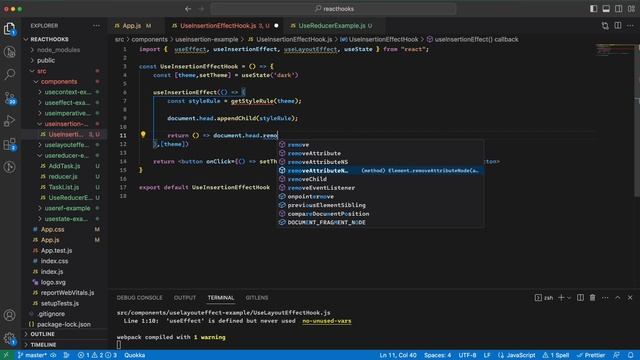
Task: Open Accounts menu in activity bar
Action: [x=9, y=315]
